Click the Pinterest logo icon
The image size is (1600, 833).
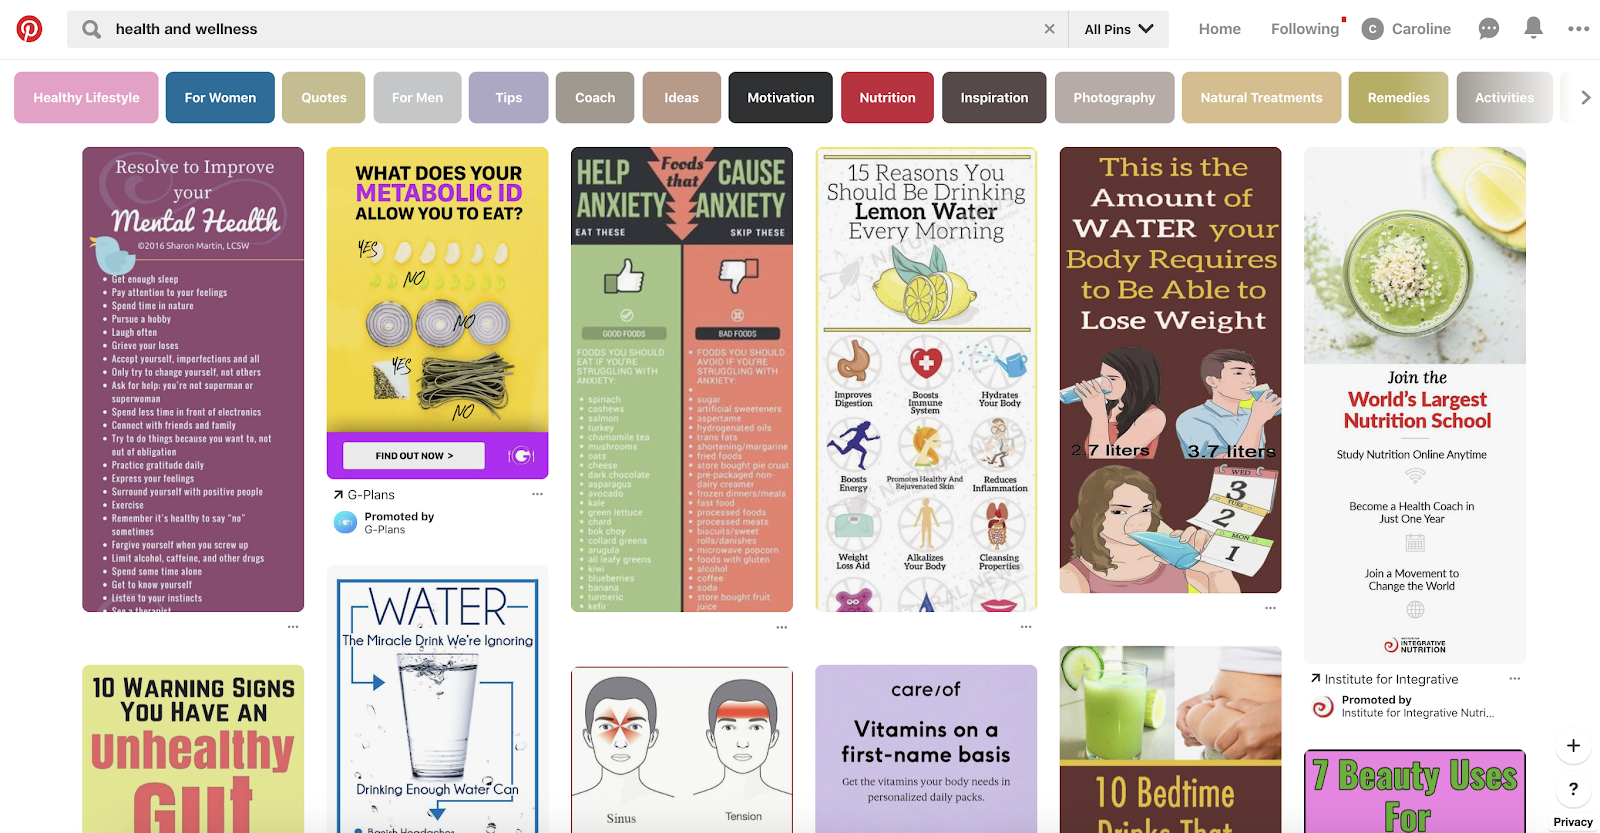pos(29,29)
